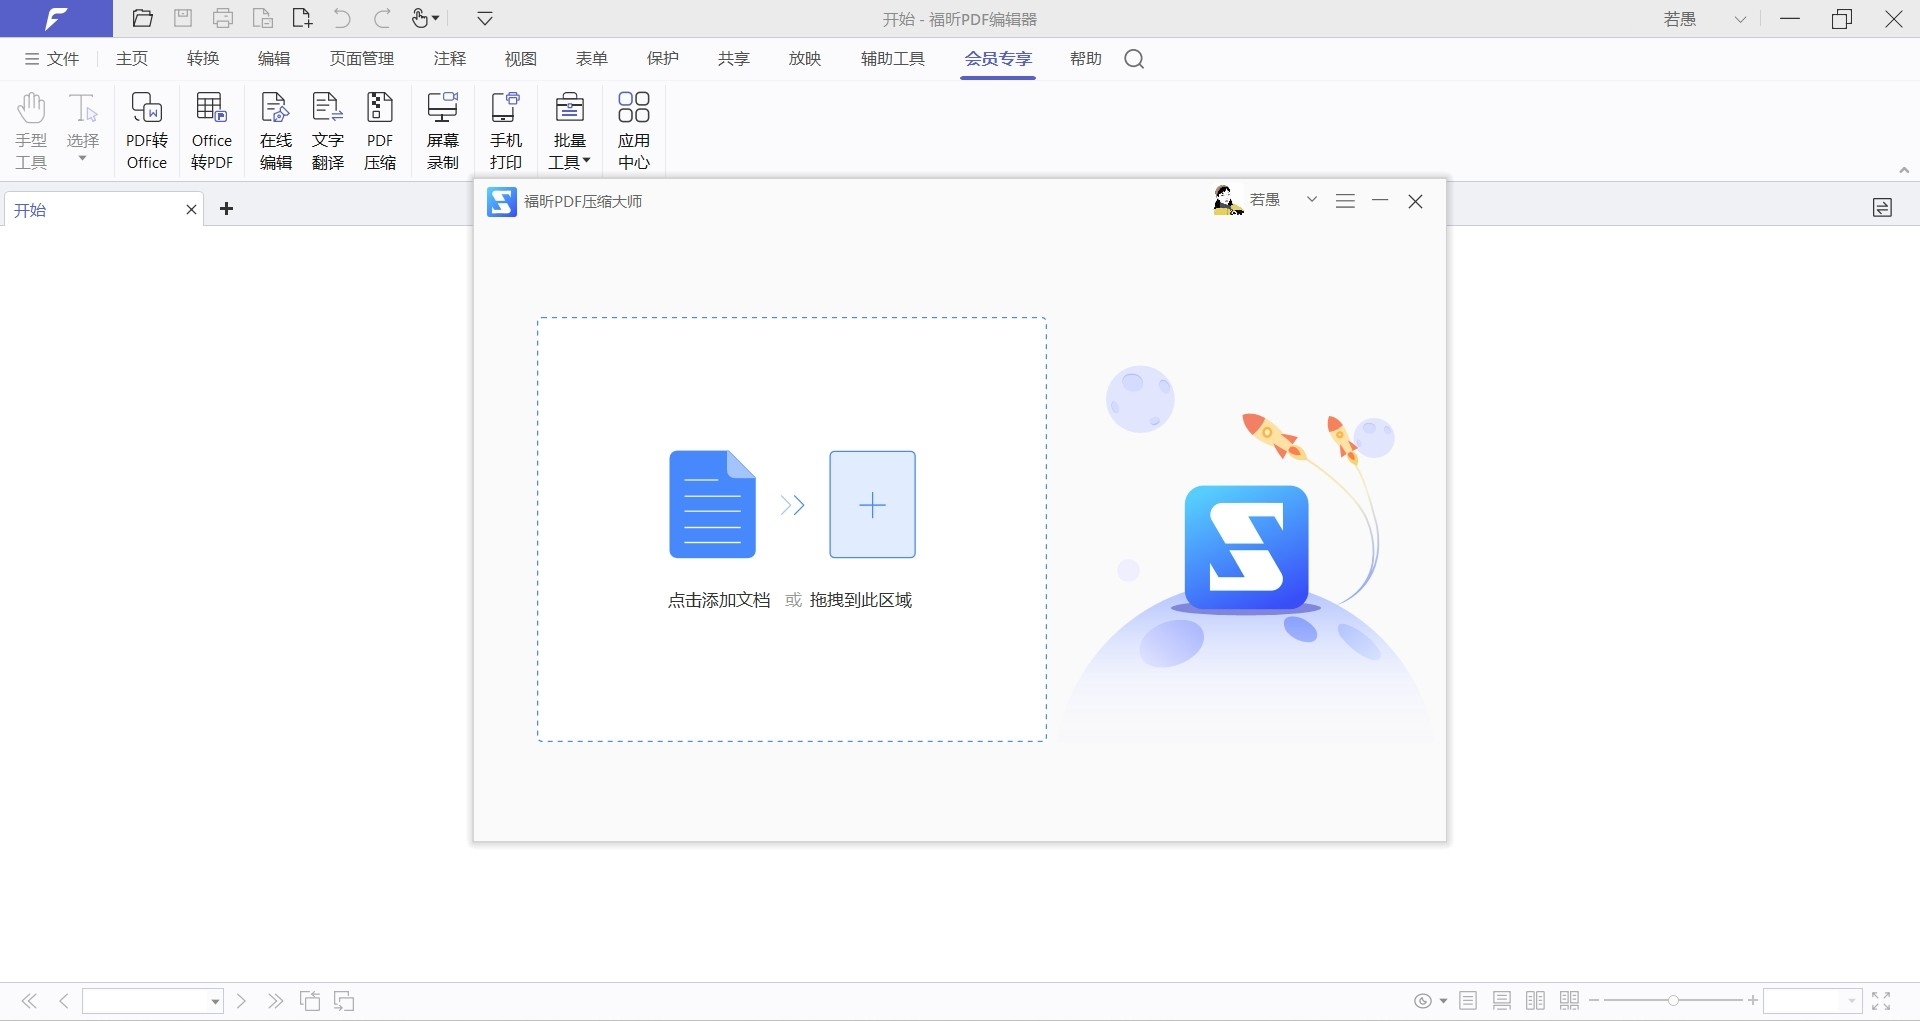Open the 手机打印 mobile print tool

[x=506, y=130]
